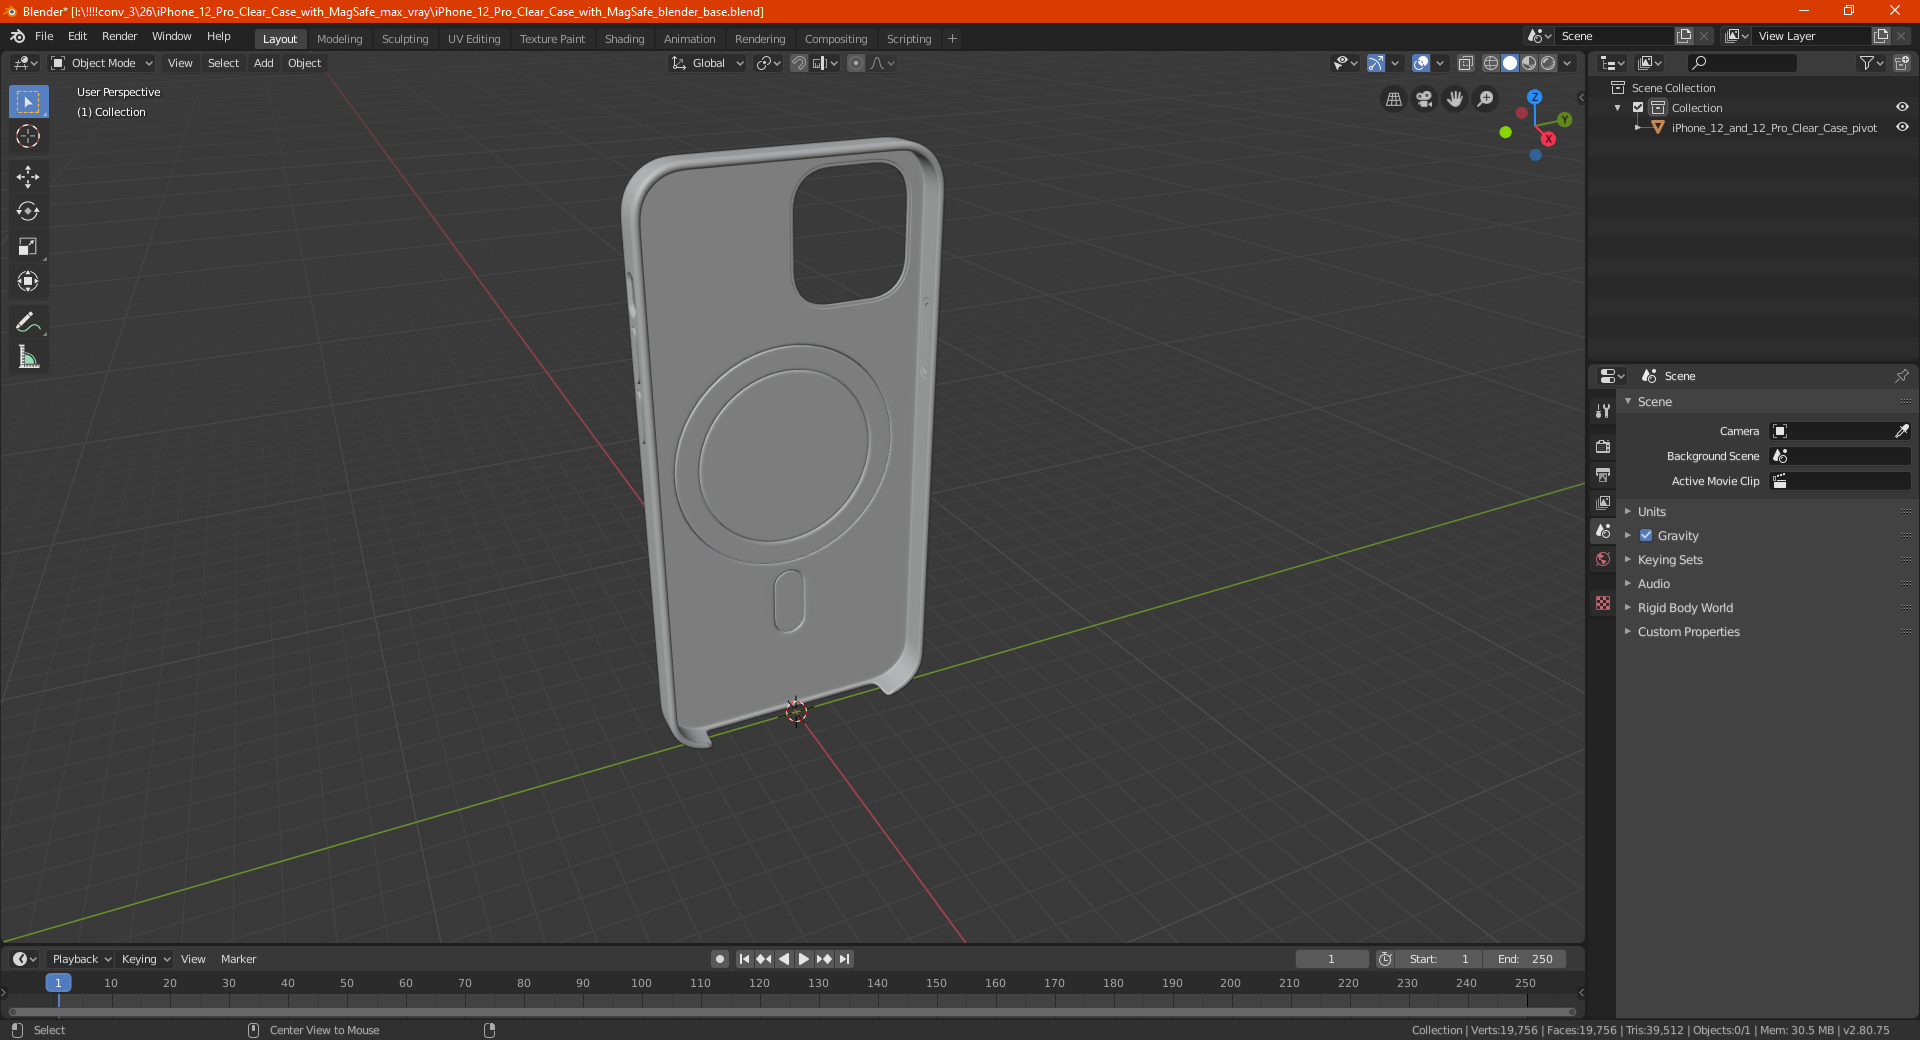The height and width of the screenshot is (1040, 1920).
Task: Click the camera eyedropper icon
Action: pyautogui.click(x=1901, y=431)
